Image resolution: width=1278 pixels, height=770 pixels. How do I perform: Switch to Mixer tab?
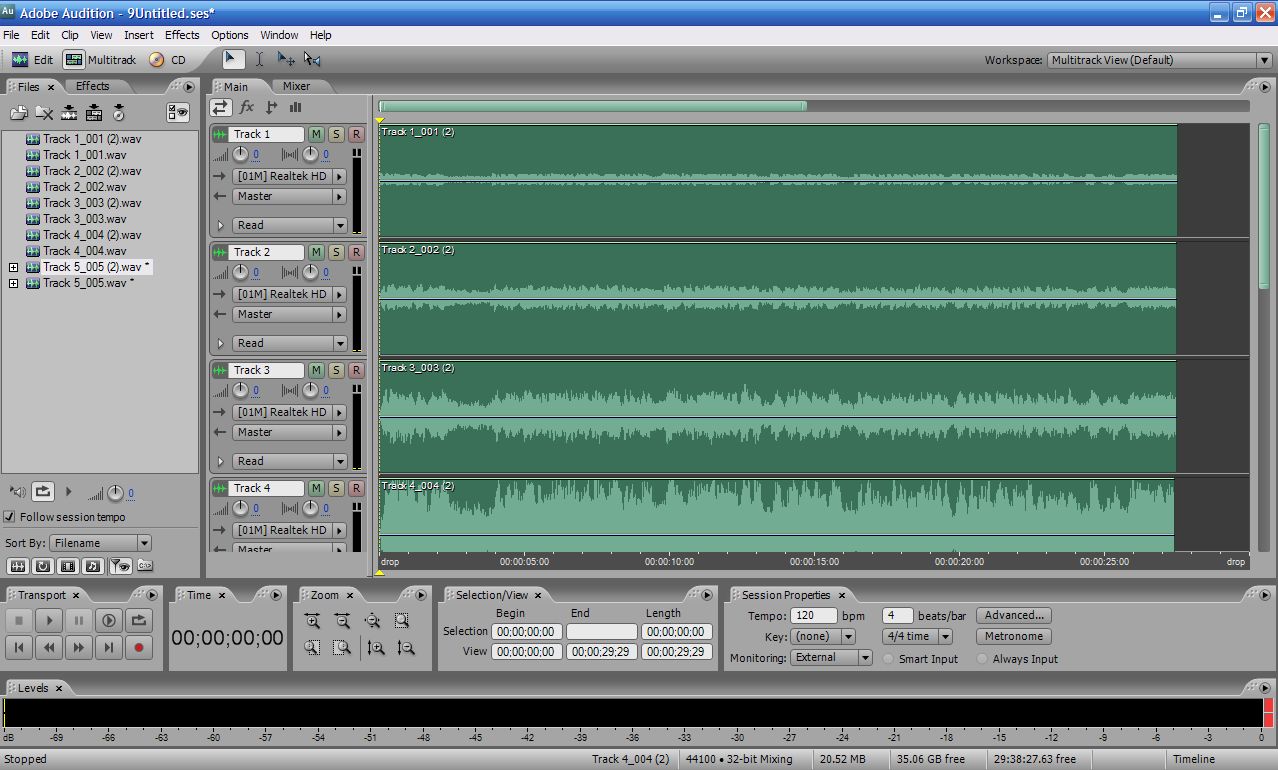click(296, 86)
